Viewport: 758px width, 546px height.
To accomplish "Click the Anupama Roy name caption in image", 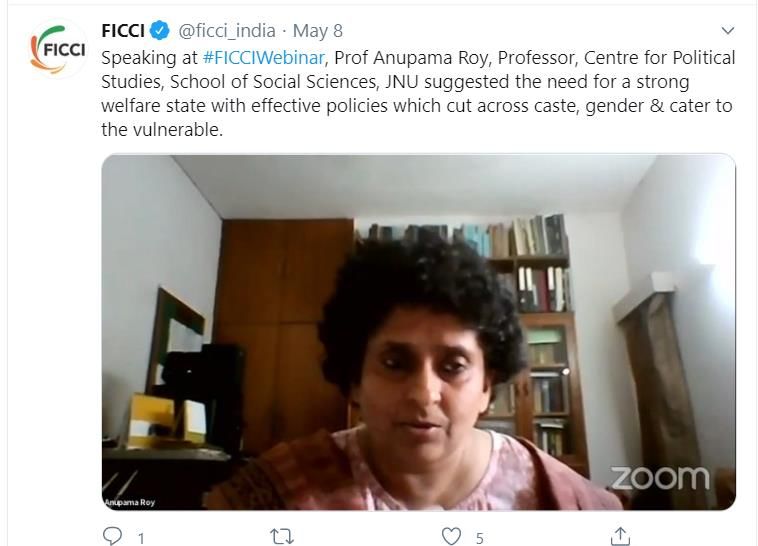I will point(131,502).
